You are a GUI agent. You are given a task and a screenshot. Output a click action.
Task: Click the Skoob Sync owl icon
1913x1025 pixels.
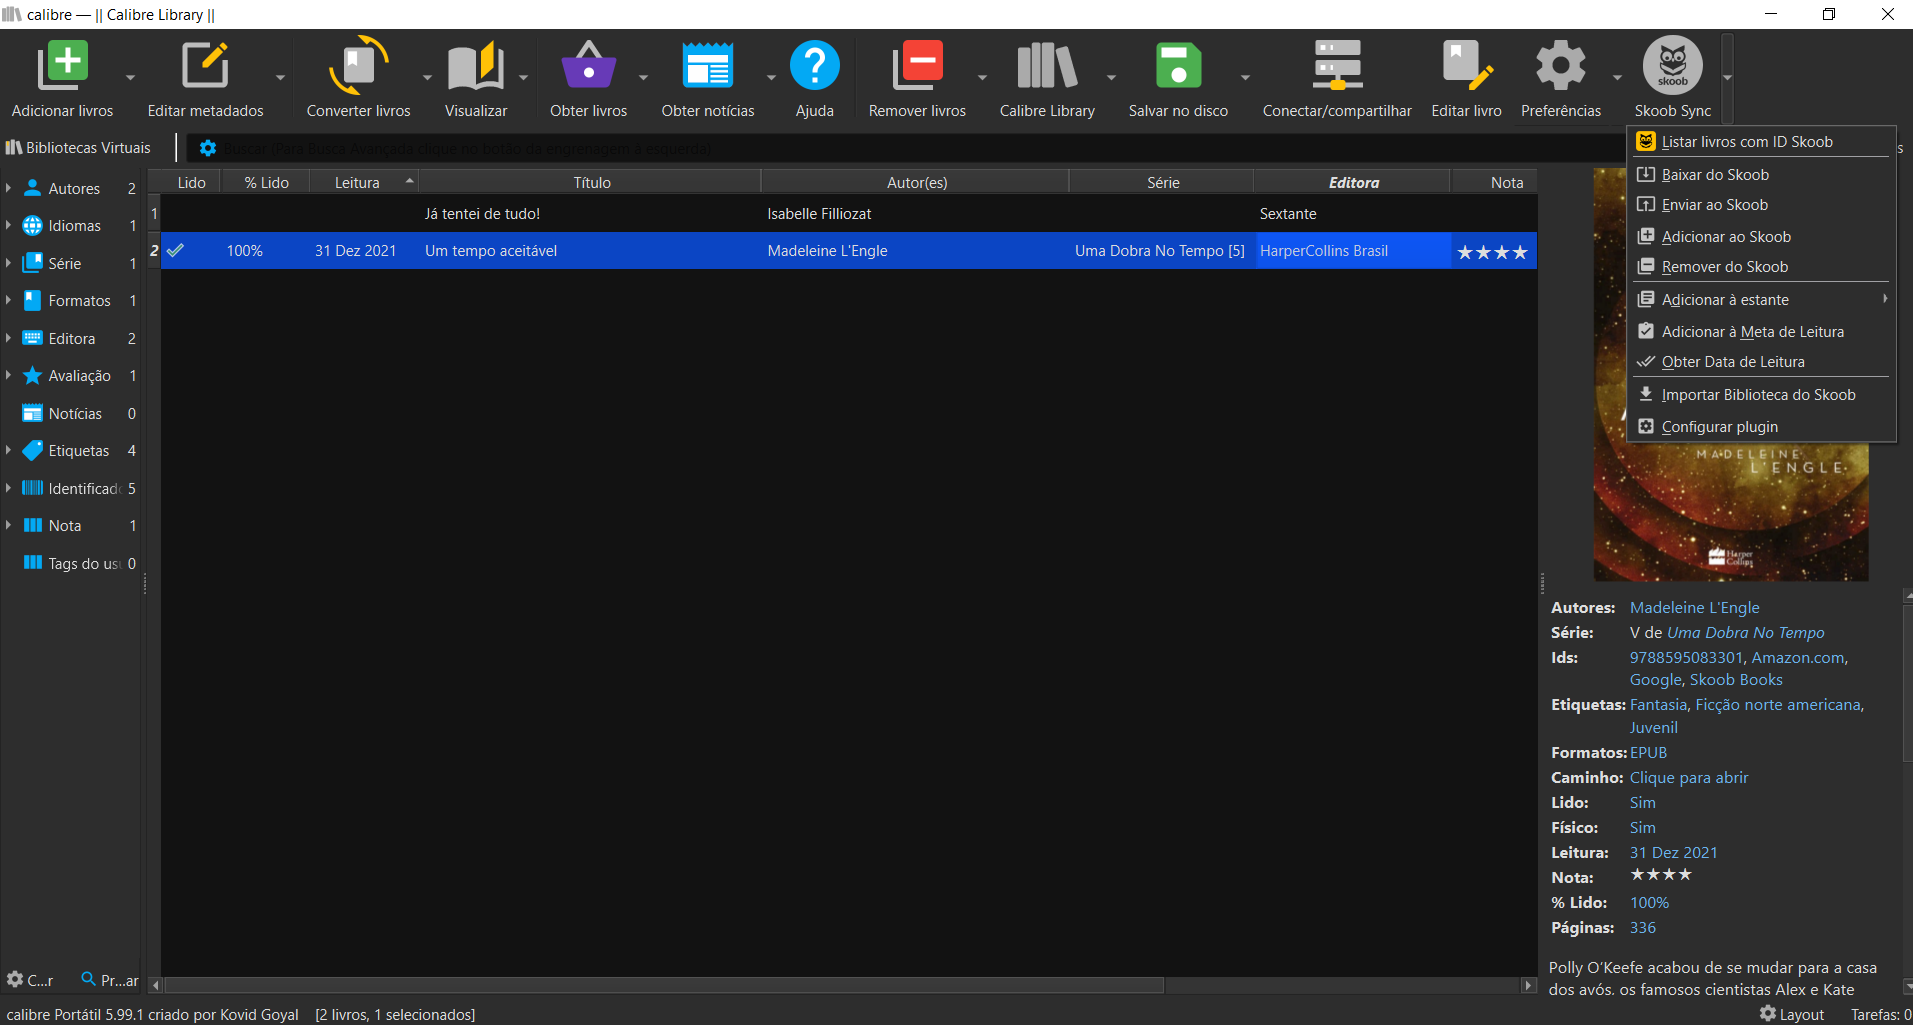tap(1673, 66)
